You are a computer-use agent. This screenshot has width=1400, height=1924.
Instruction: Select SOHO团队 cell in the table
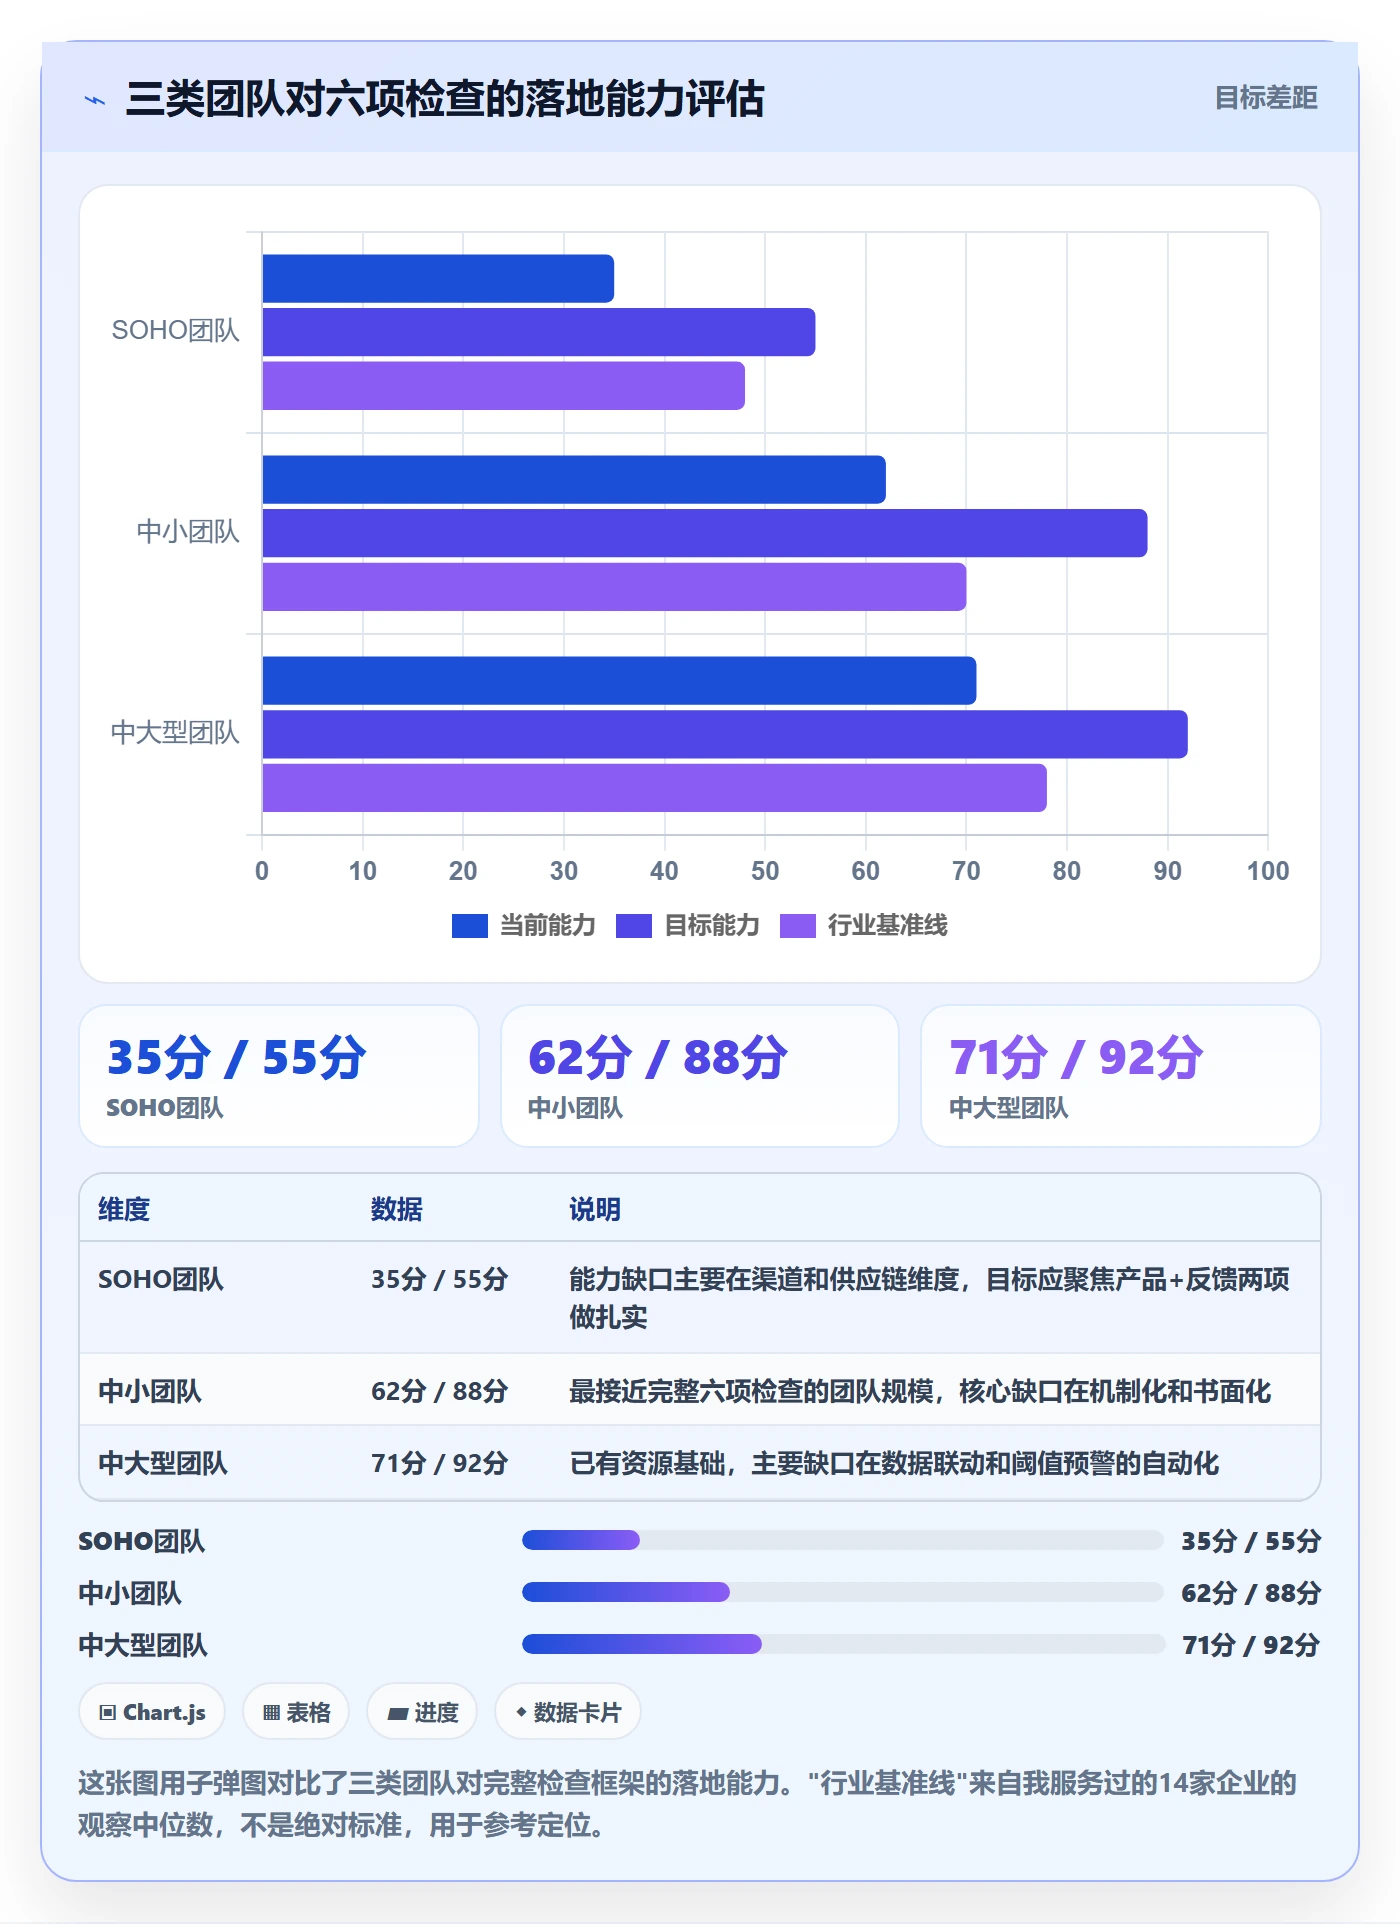coord(161,1279)
